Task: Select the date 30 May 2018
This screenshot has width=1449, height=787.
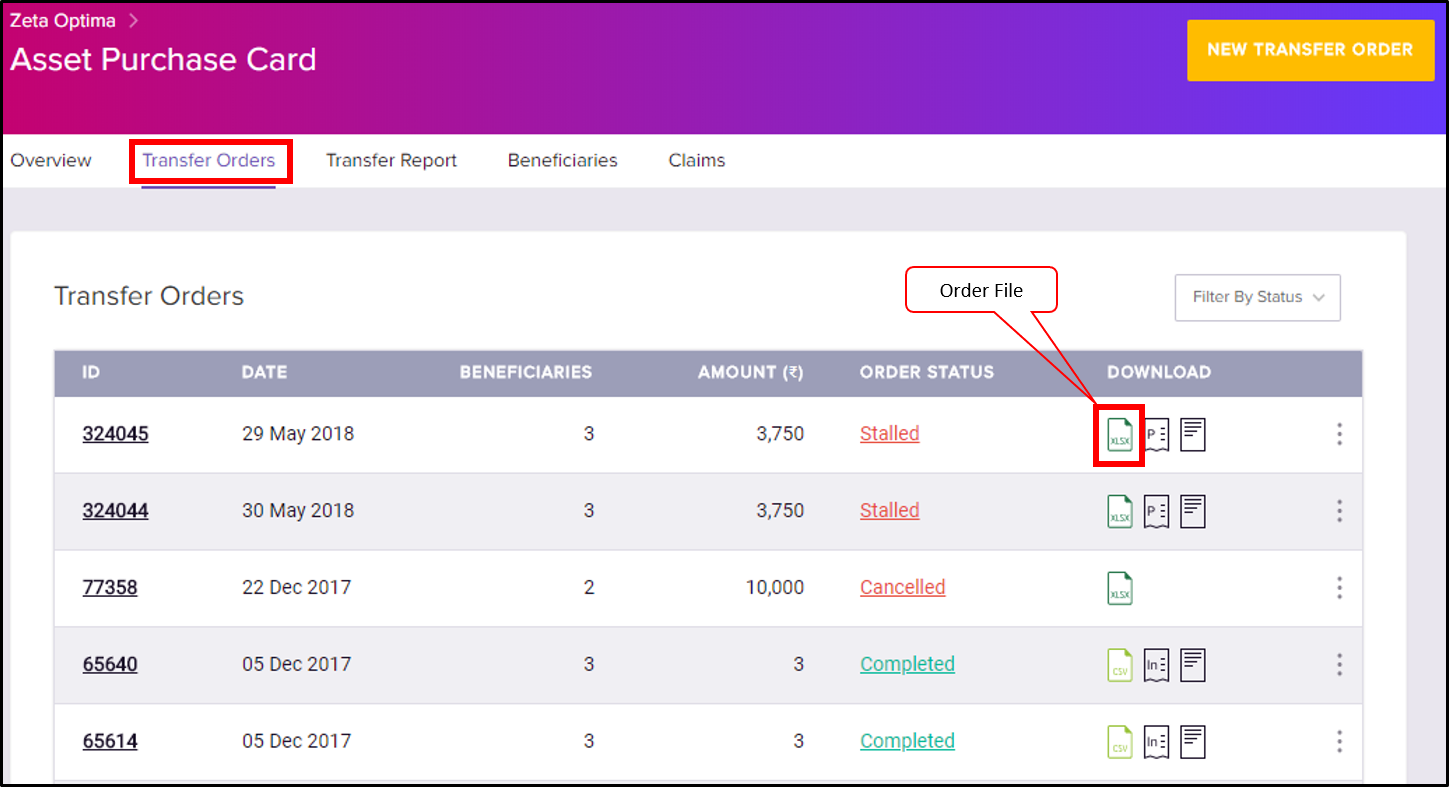Action: click(298, 511)
